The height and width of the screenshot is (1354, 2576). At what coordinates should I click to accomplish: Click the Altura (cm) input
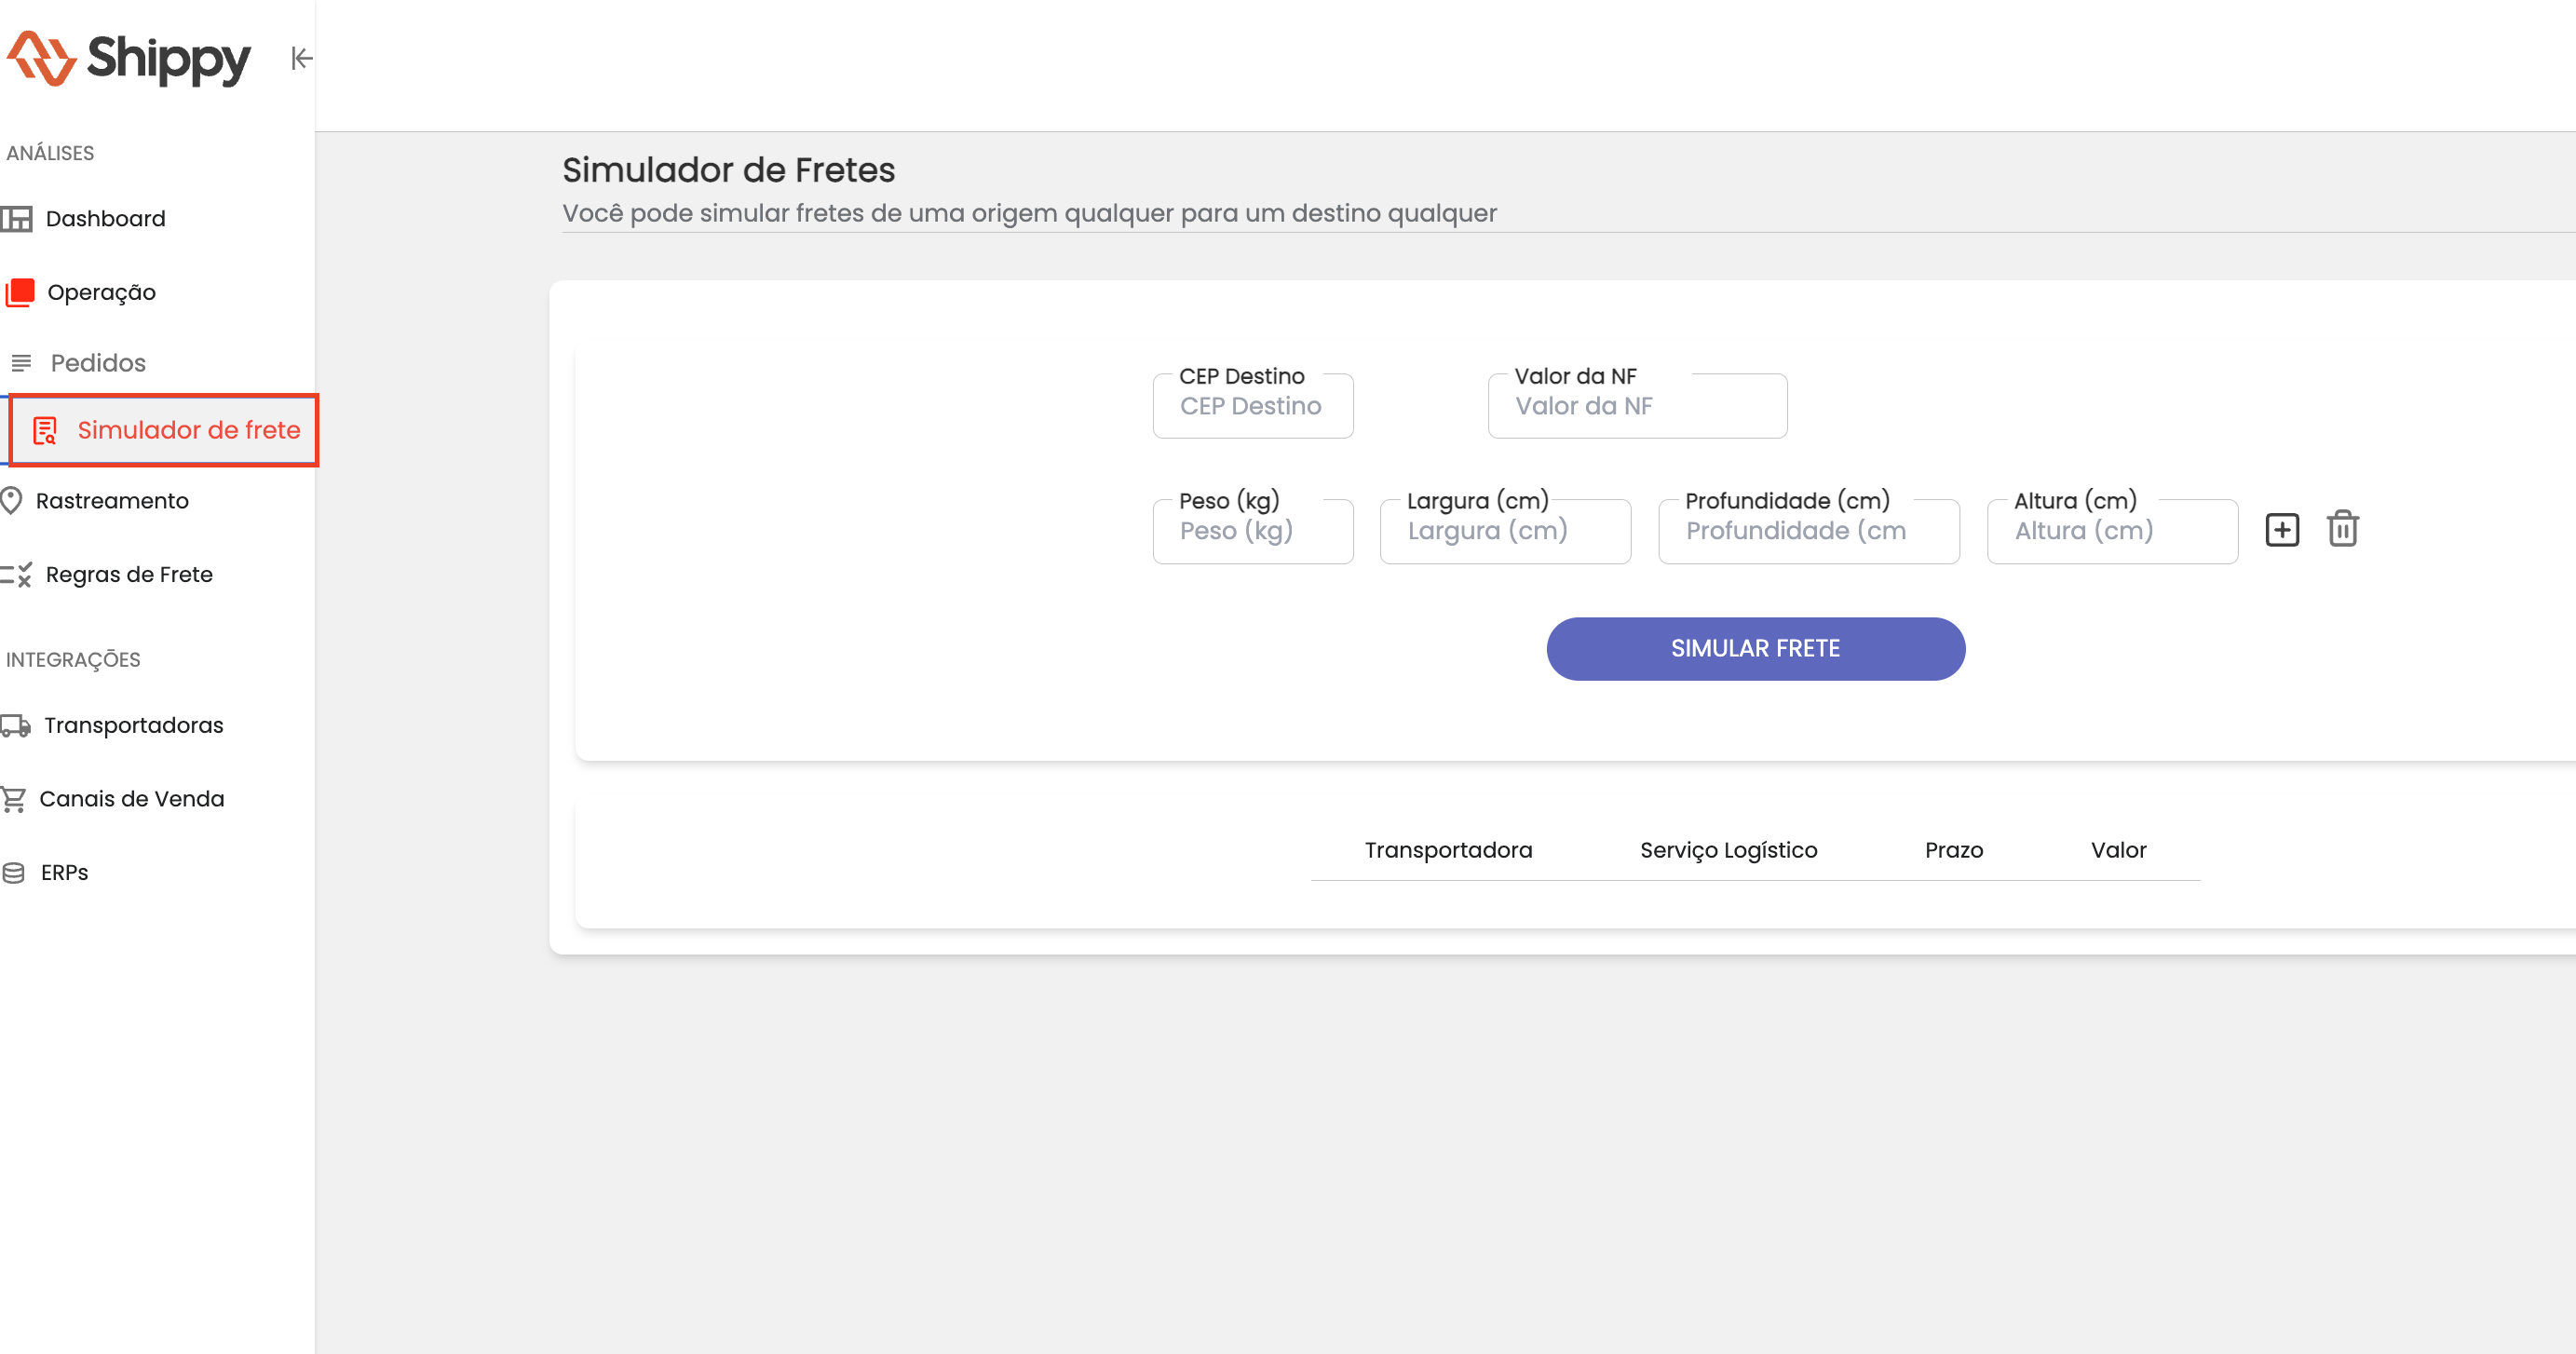(2111, 532)
